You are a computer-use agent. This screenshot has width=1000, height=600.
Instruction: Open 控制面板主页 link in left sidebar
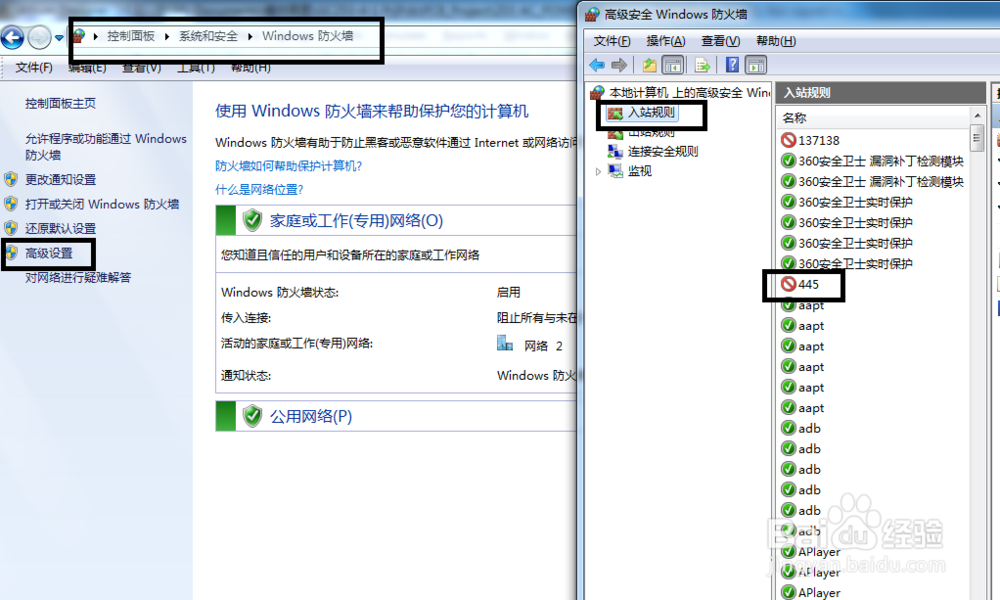click(61, 103)
